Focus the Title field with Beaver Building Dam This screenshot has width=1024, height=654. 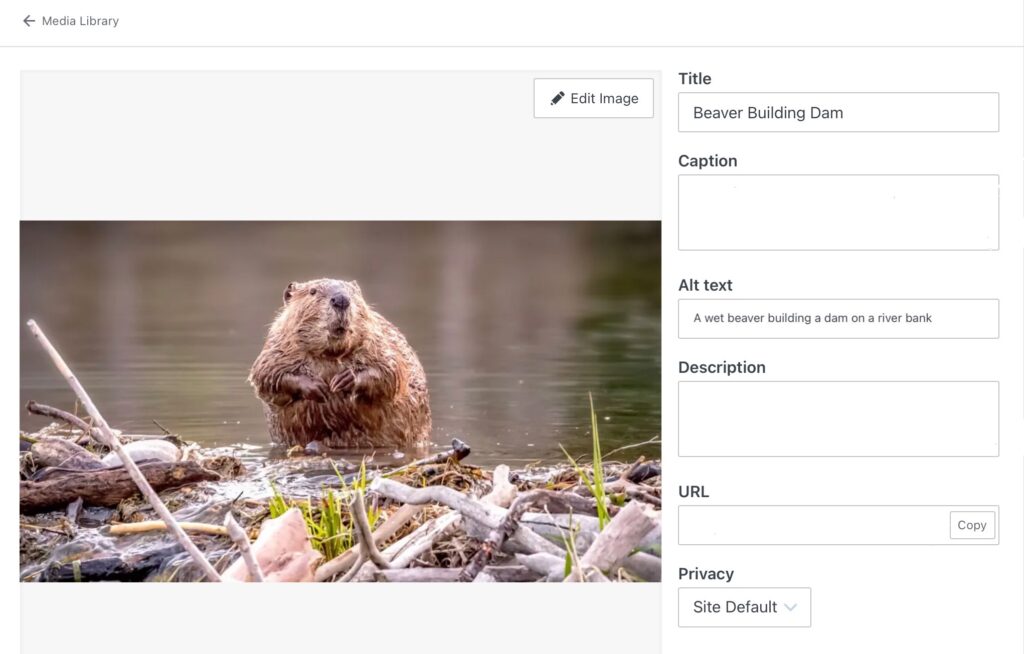click(838, 112)
